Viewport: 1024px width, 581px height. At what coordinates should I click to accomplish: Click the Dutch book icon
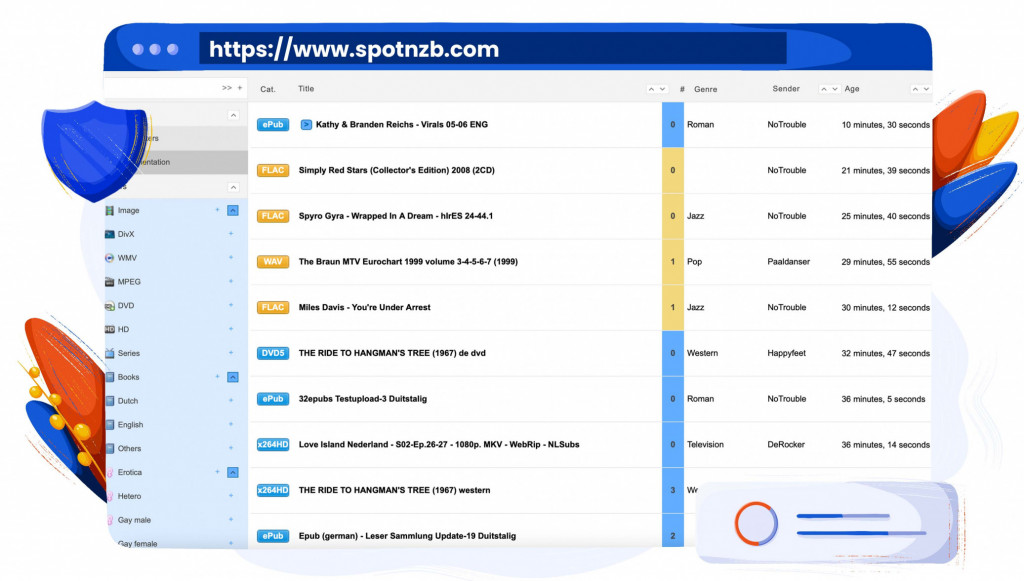coord(110,401)
